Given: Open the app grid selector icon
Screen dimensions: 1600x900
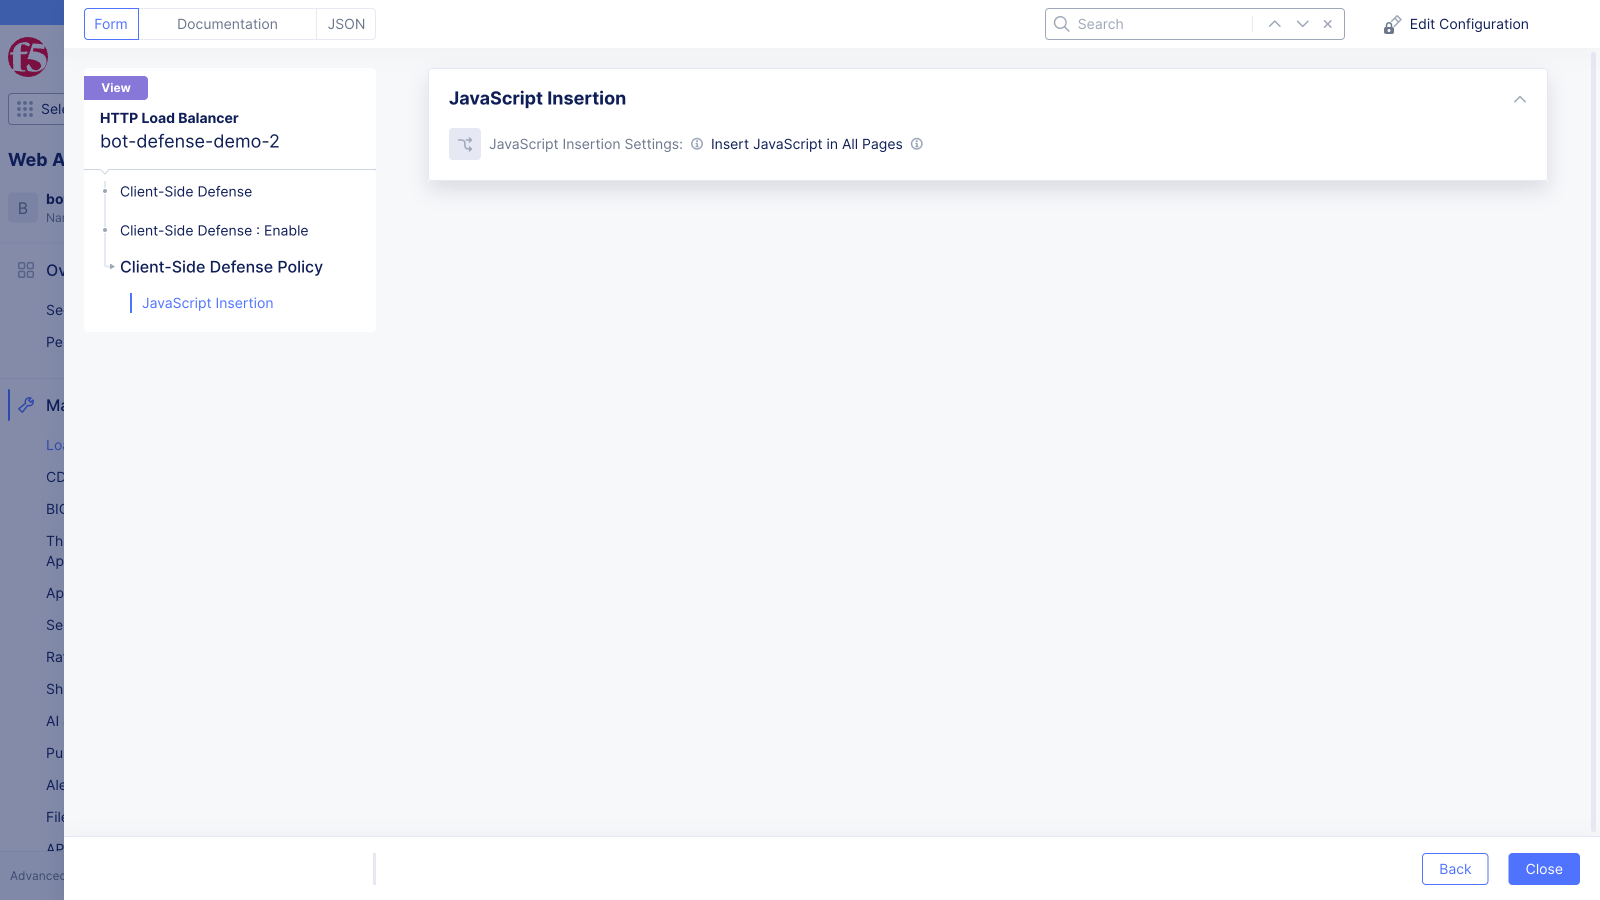Looking at the screenshot, I should 26,109.
